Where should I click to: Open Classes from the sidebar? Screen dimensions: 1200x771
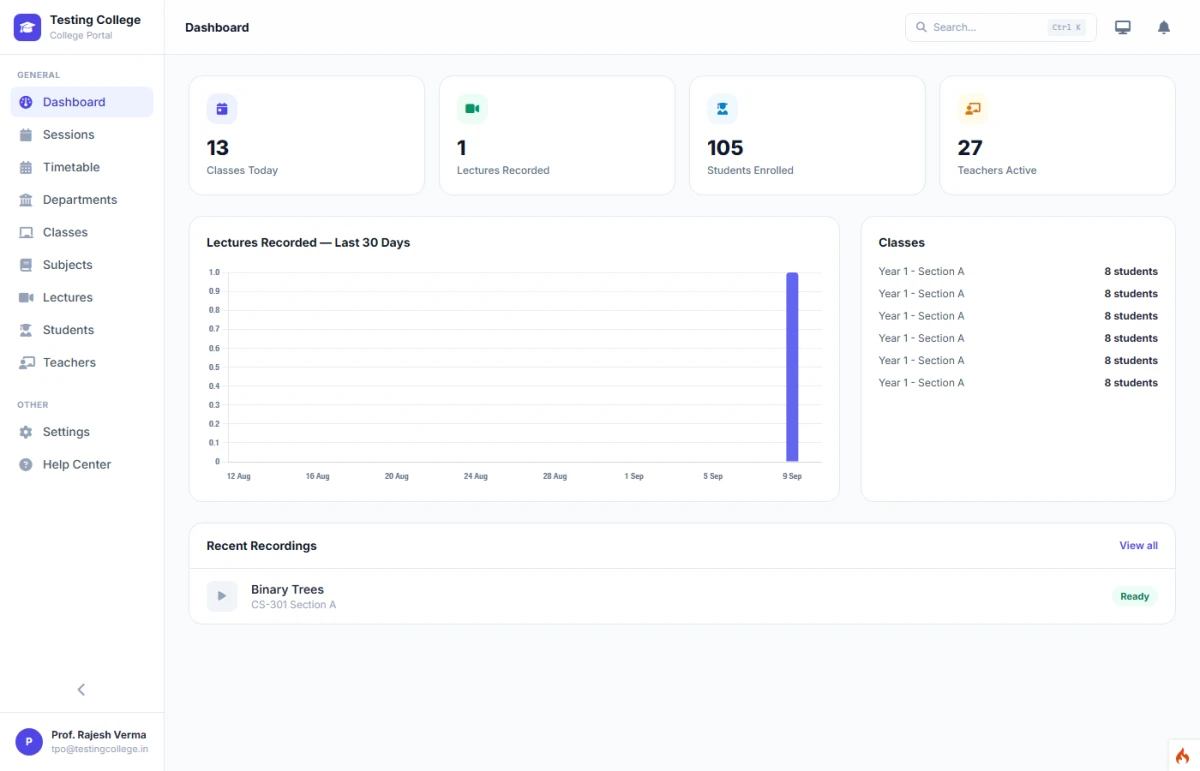pos(82,232)
